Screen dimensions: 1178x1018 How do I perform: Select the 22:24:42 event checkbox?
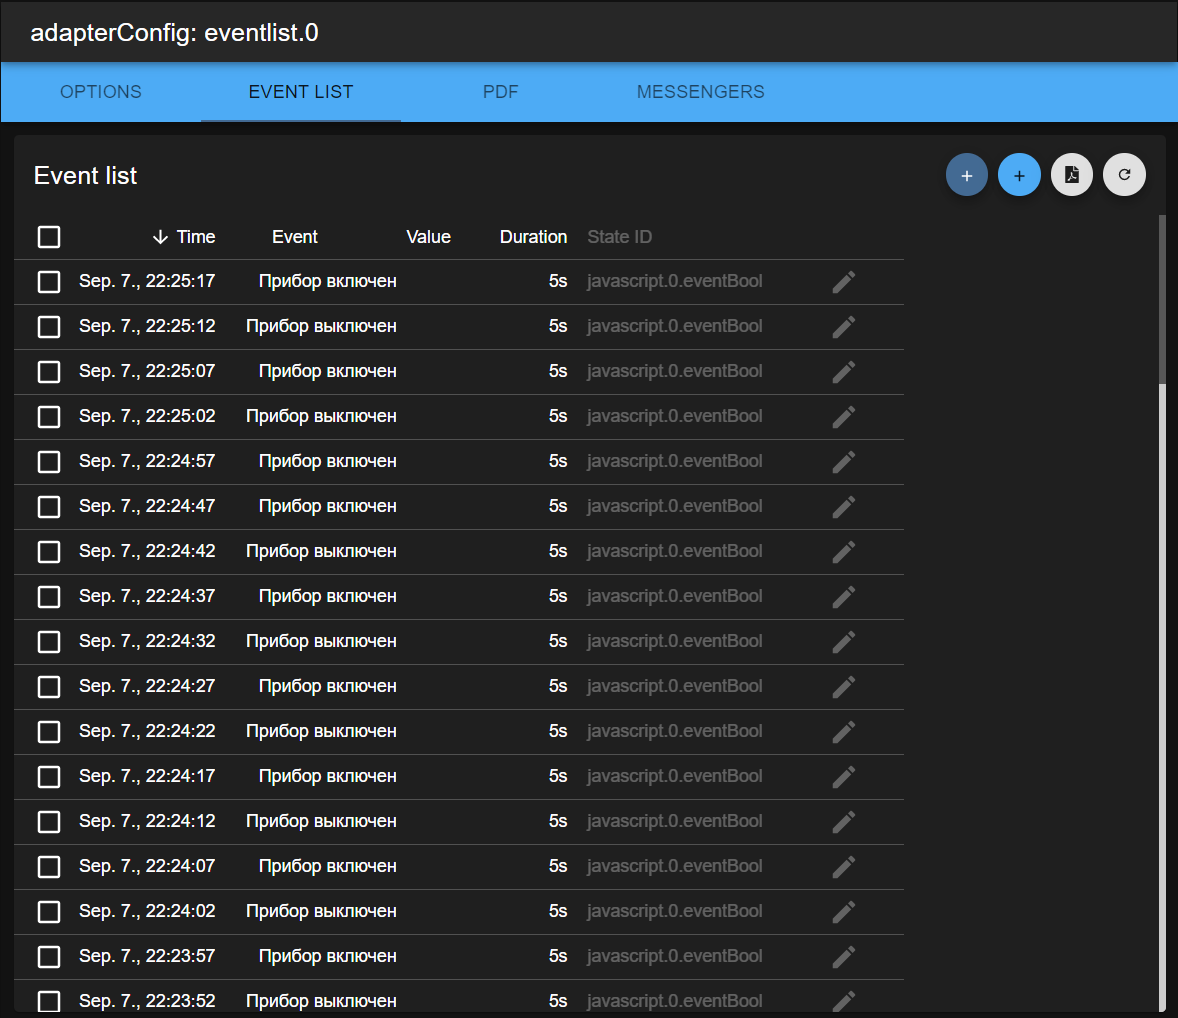[49, 551]
